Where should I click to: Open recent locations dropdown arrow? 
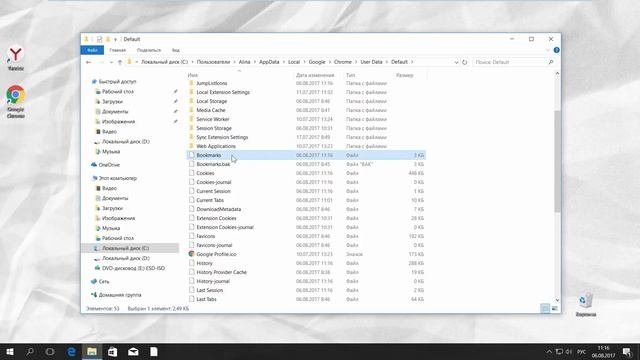[111, 62]
